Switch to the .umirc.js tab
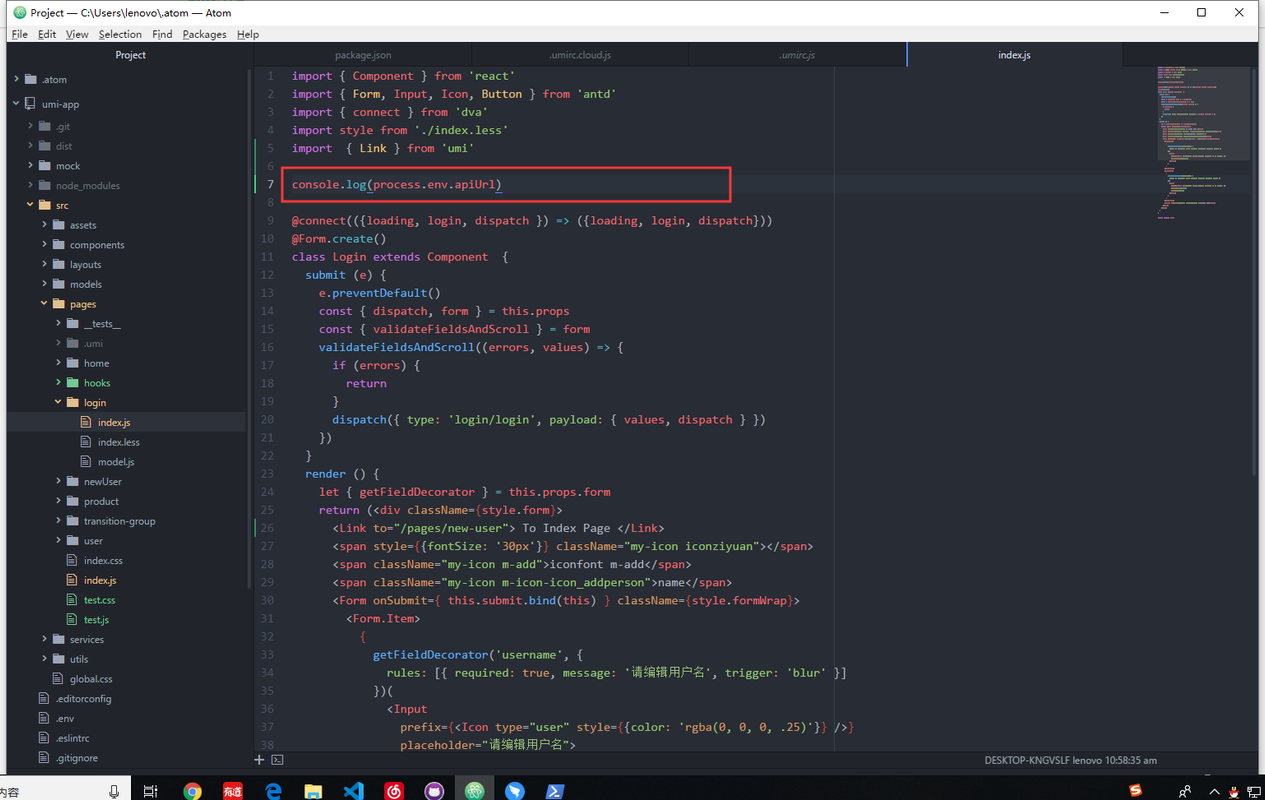The height and width of the screenshot is (800, 1265). click(x=797, y=55)
